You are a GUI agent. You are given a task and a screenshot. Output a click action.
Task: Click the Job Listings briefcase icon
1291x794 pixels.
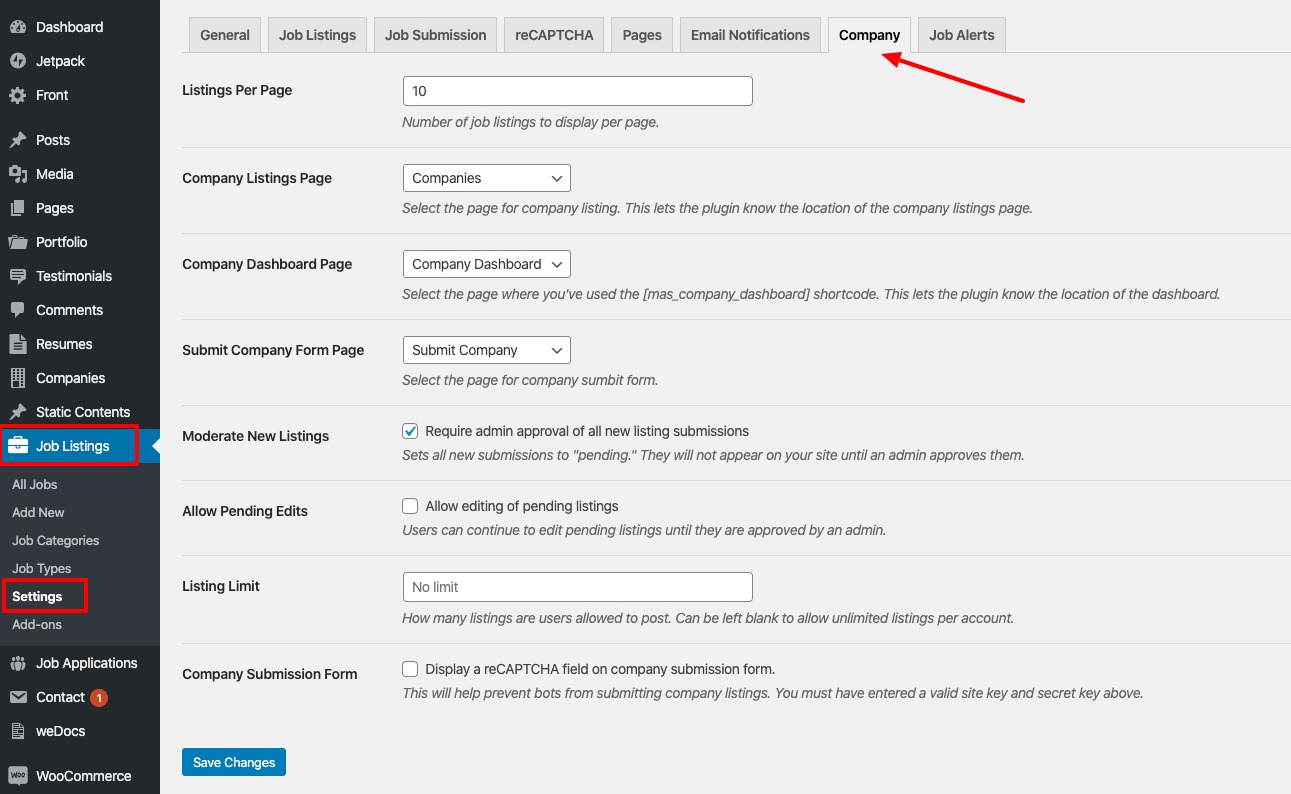(17, 446)
